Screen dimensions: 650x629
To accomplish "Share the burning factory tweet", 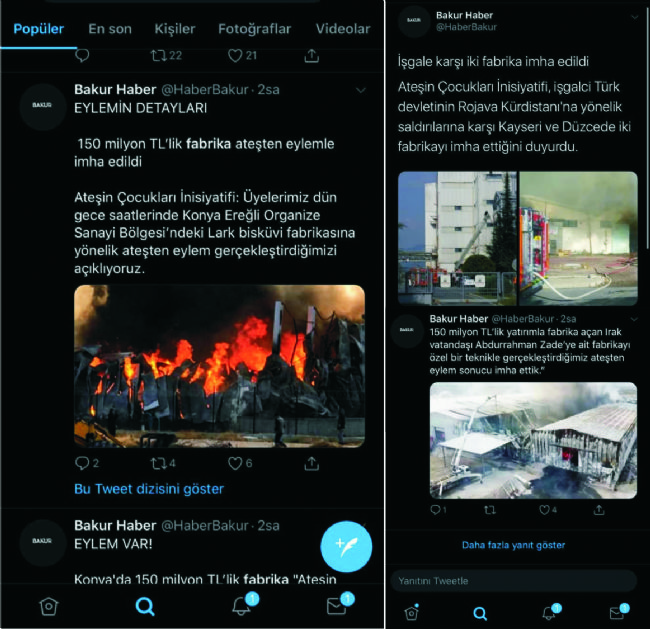I will tap(311, 463).
